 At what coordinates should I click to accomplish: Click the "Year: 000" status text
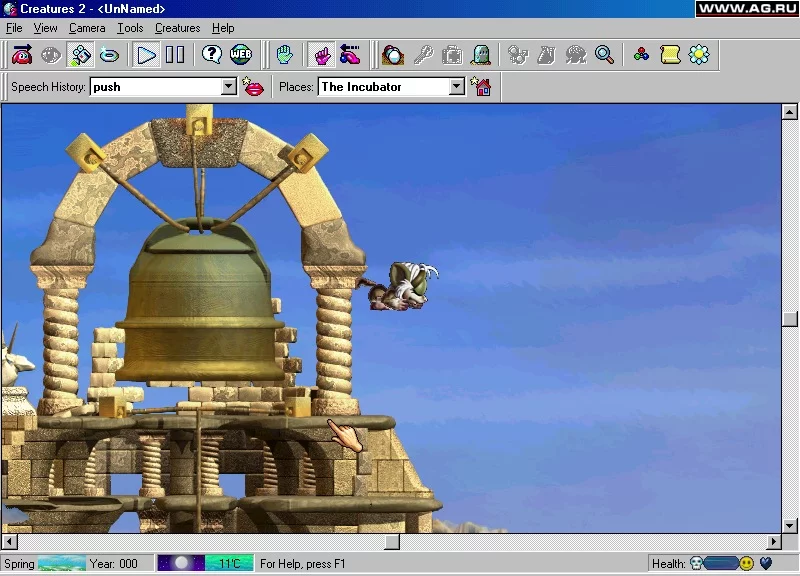113,564
